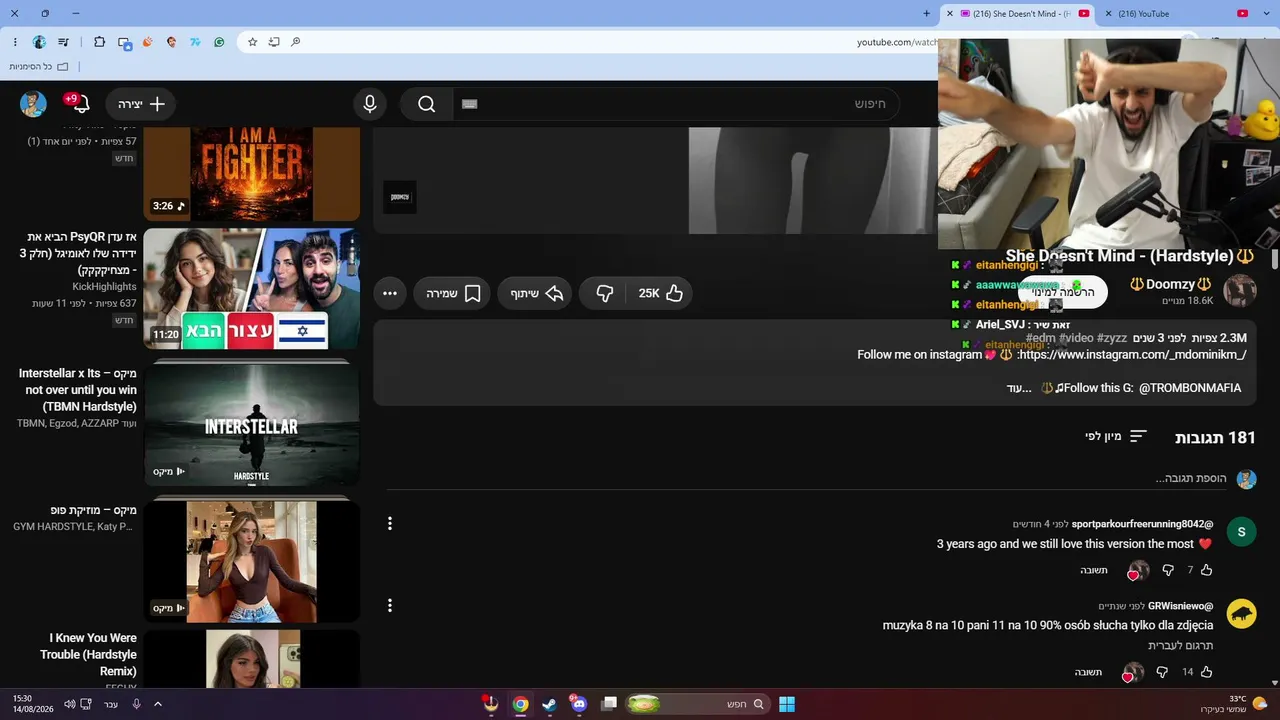Open the PsyQR video thumbnail
The image size is (1280, 720).
click(252, 289)
